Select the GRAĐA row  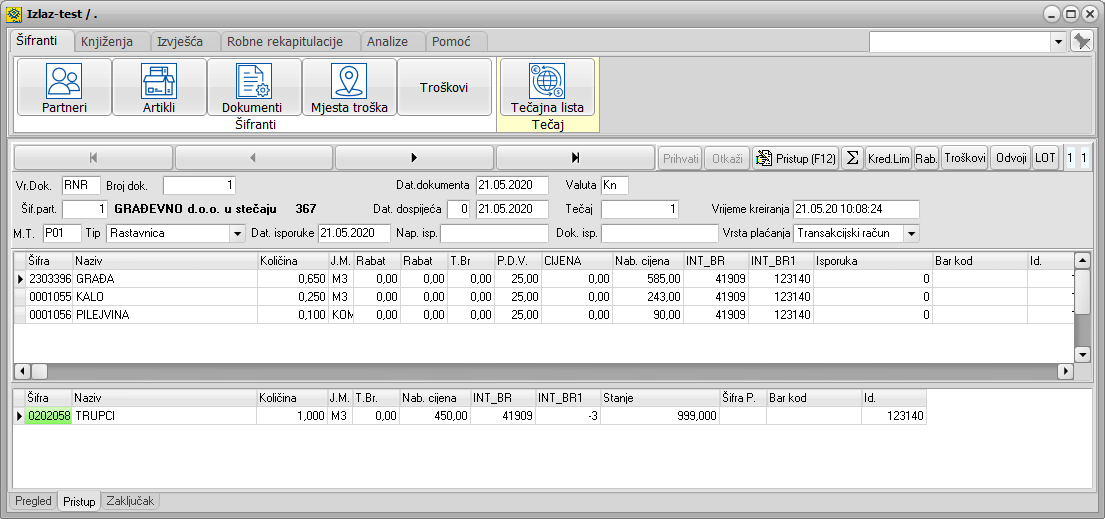click(x=543, y=279)
